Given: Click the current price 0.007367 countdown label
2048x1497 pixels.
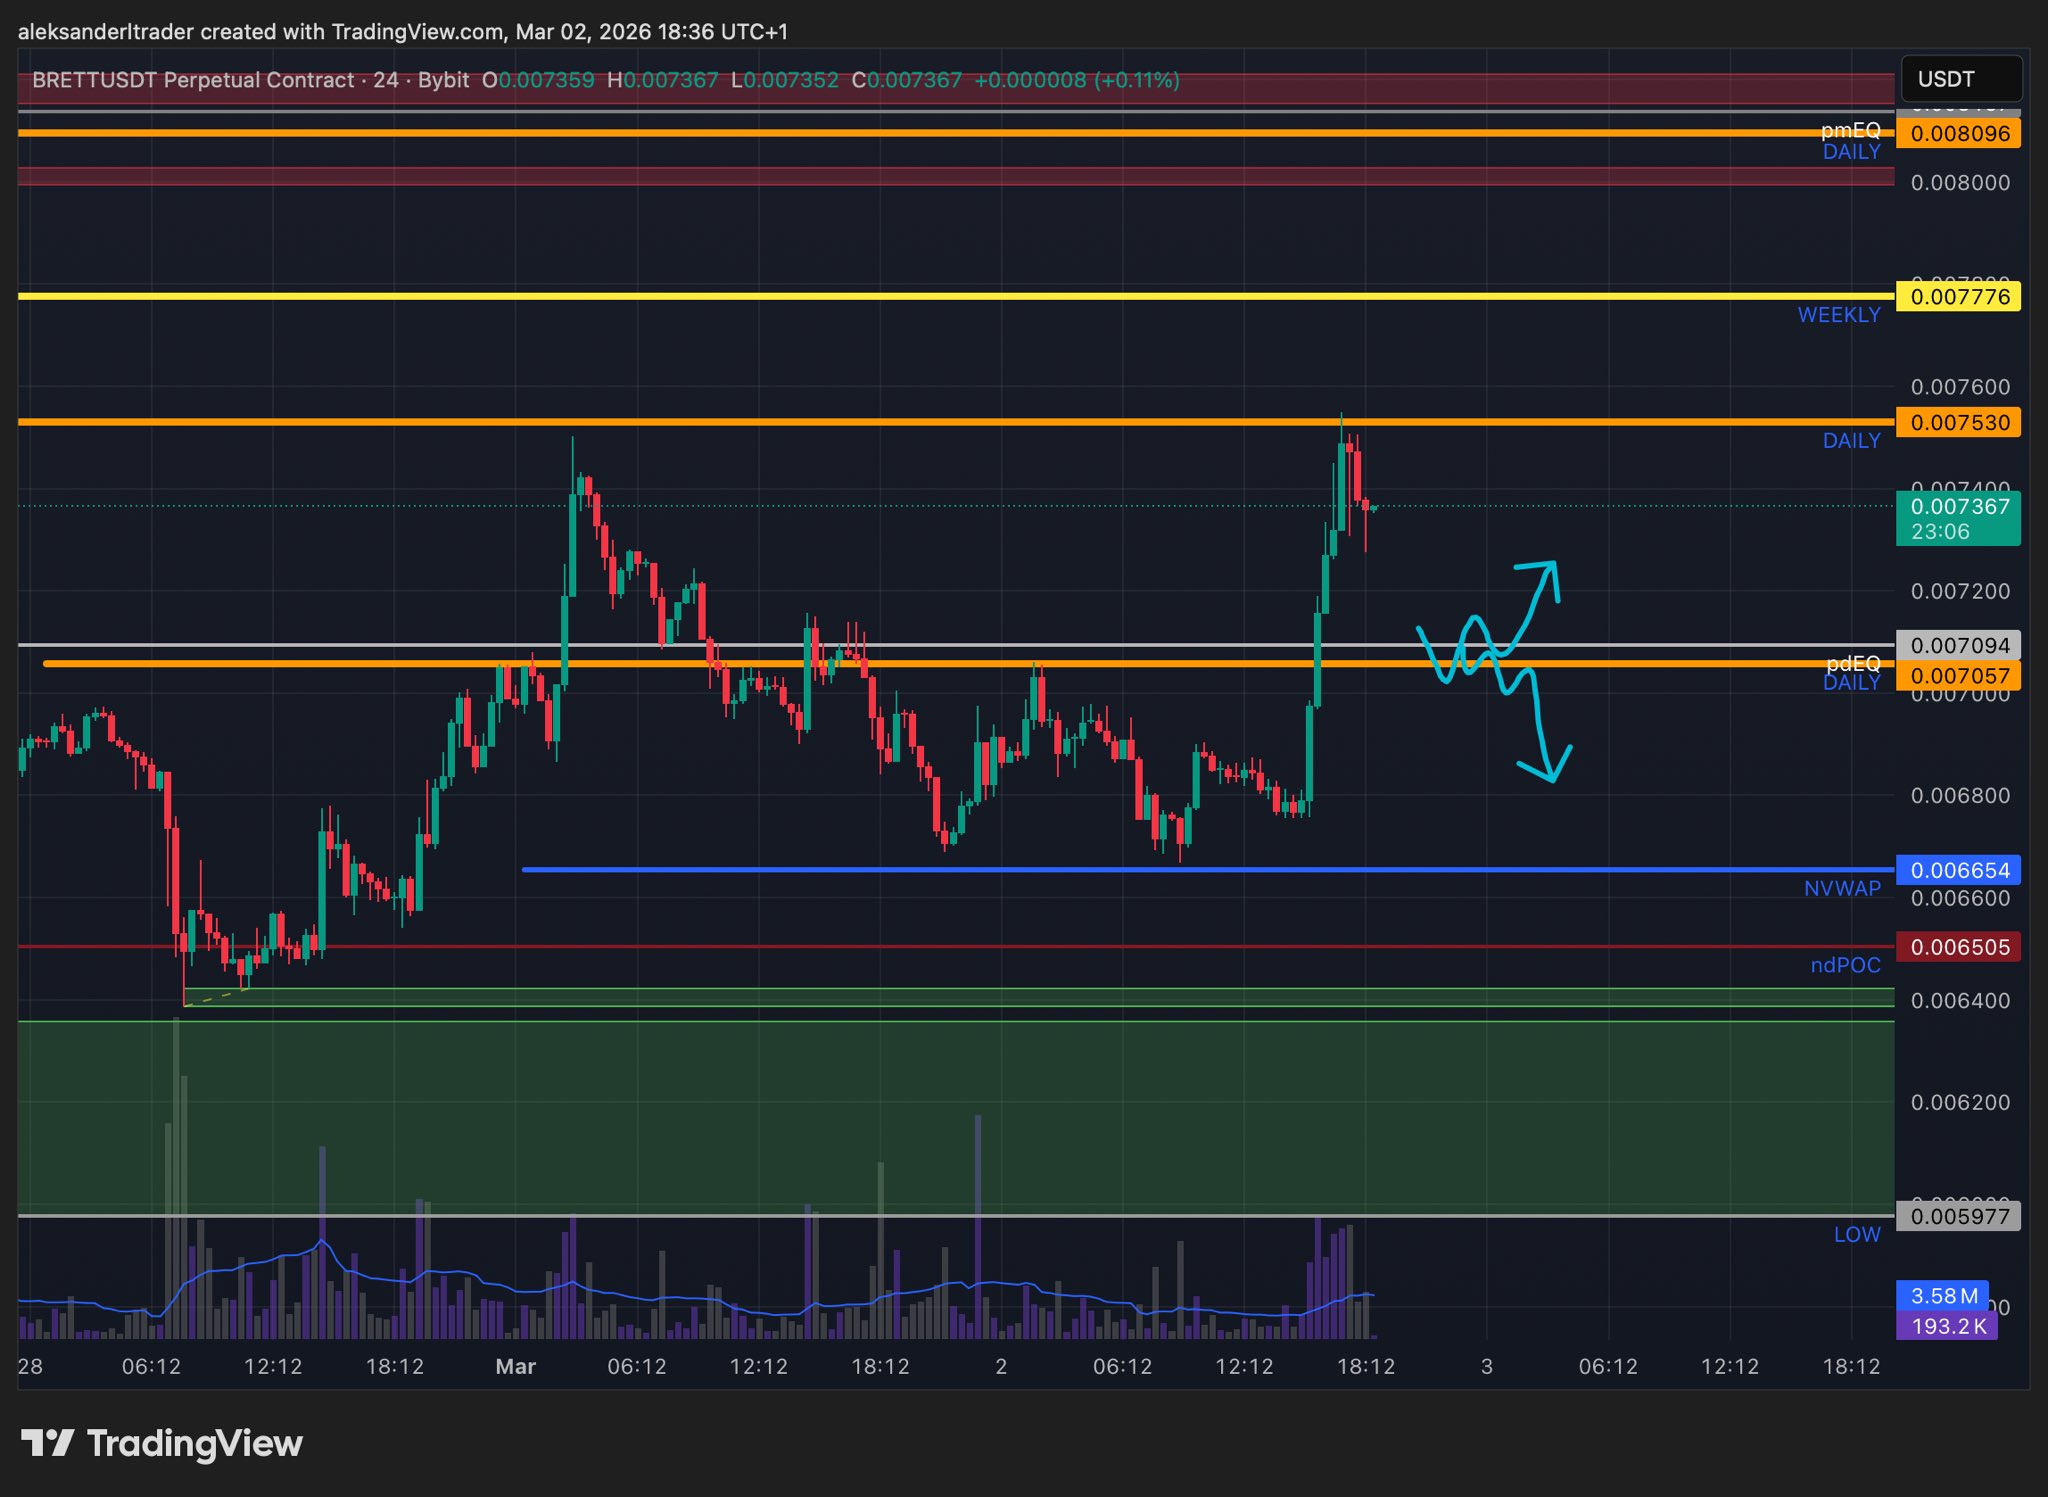Looking at the screenshot, I should [1958, 518].
